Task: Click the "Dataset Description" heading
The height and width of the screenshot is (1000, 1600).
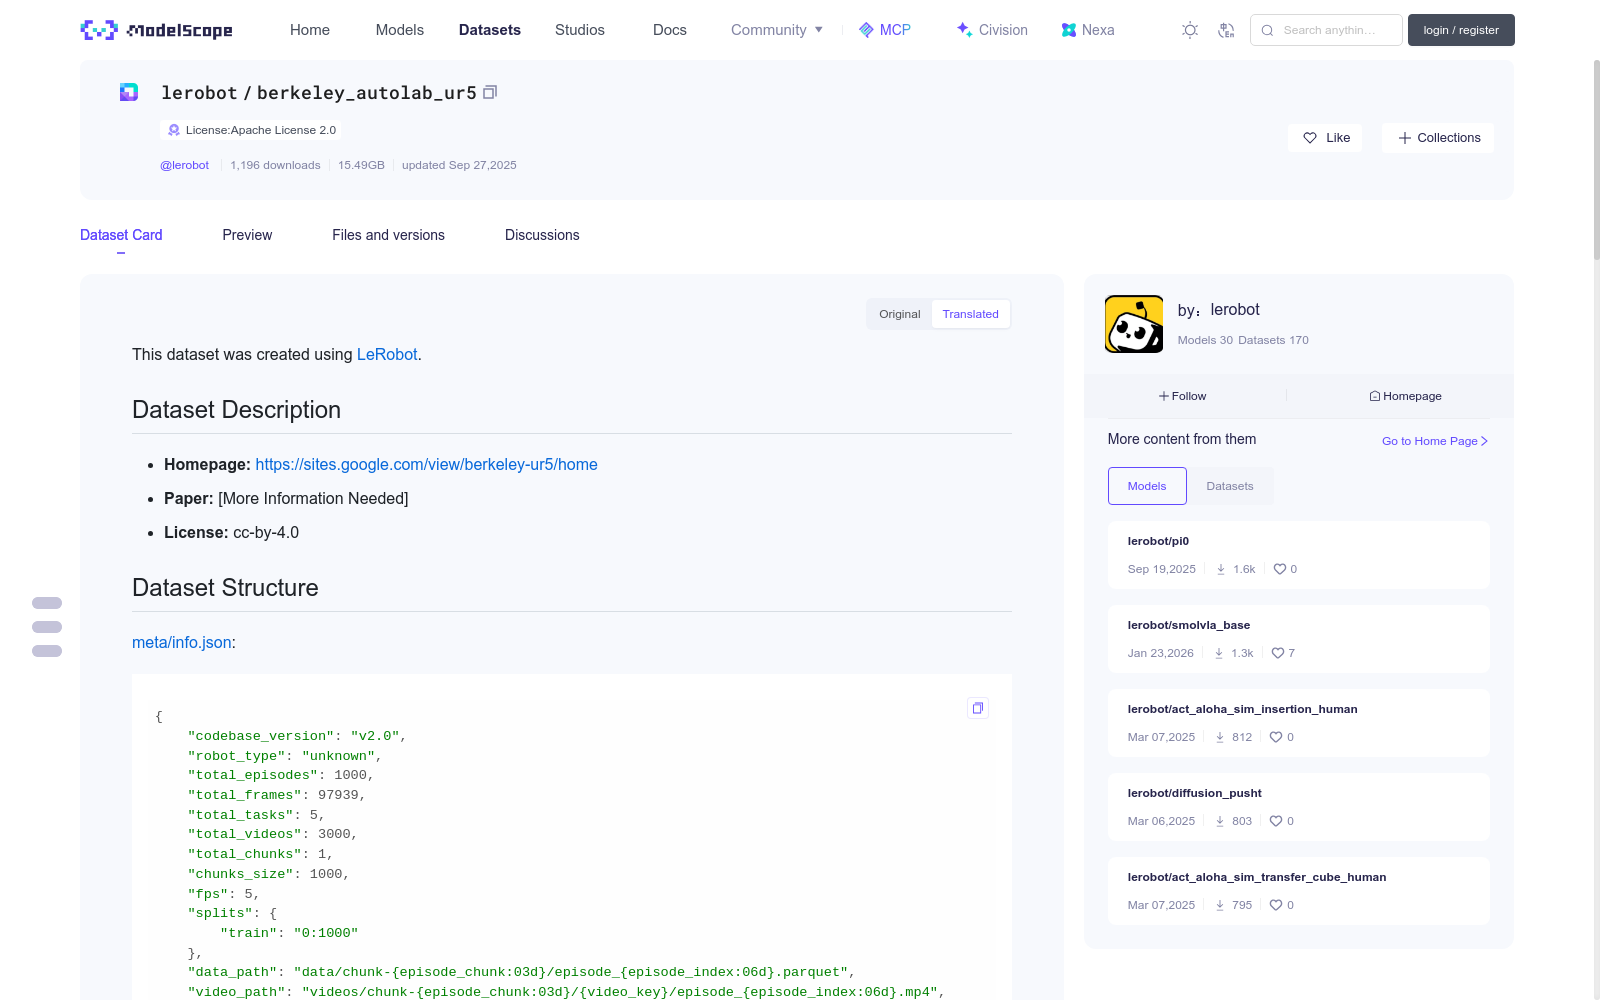Action: tap(236, 410)
